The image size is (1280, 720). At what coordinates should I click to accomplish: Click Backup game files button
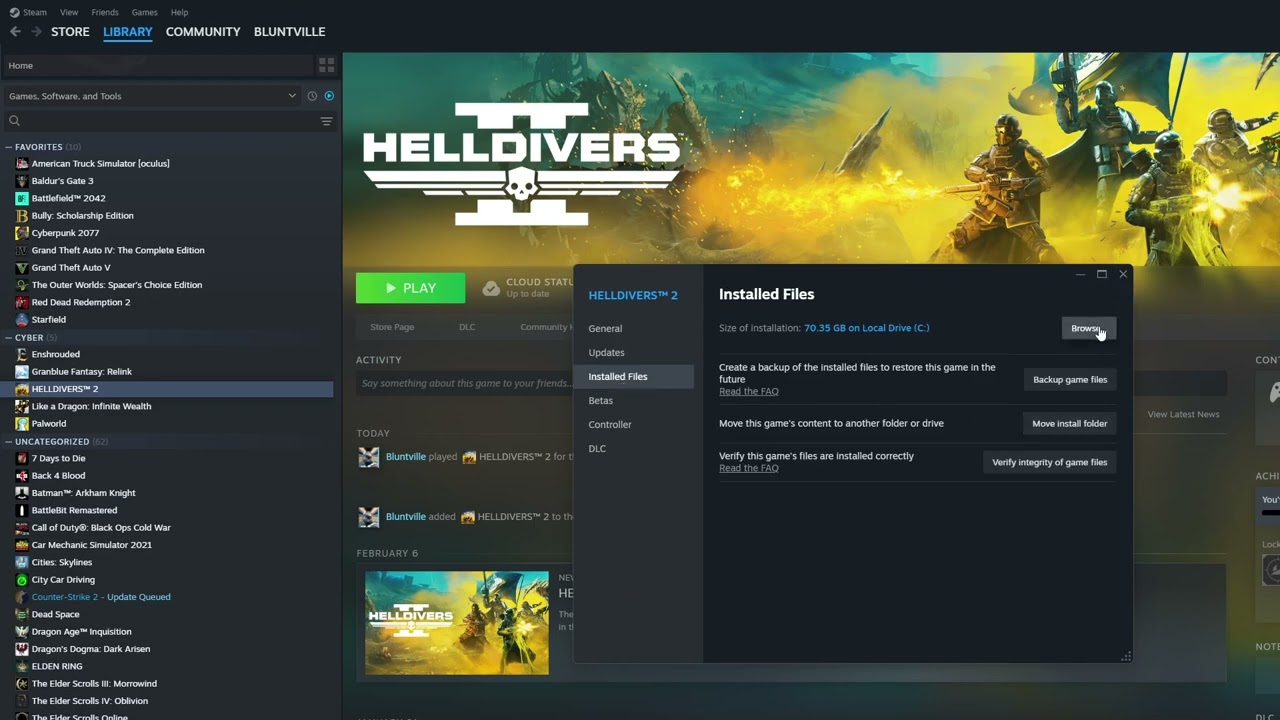tap(1070, 380)
